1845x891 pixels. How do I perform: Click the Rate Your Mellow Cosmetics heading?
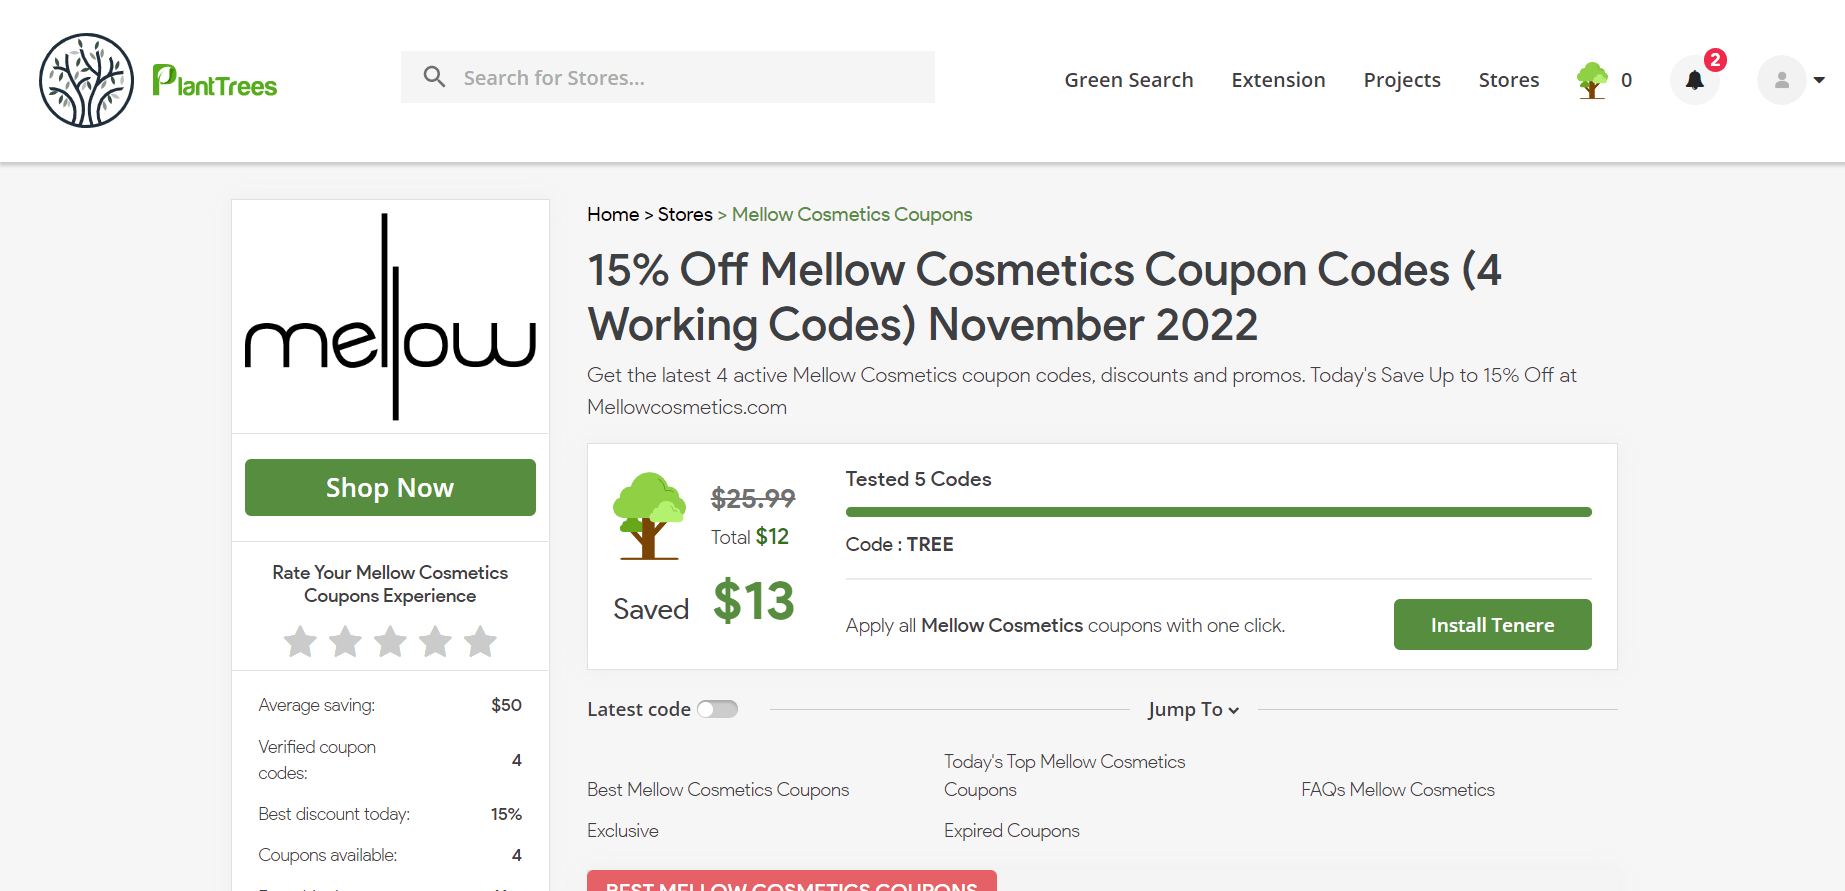point(390,584)
